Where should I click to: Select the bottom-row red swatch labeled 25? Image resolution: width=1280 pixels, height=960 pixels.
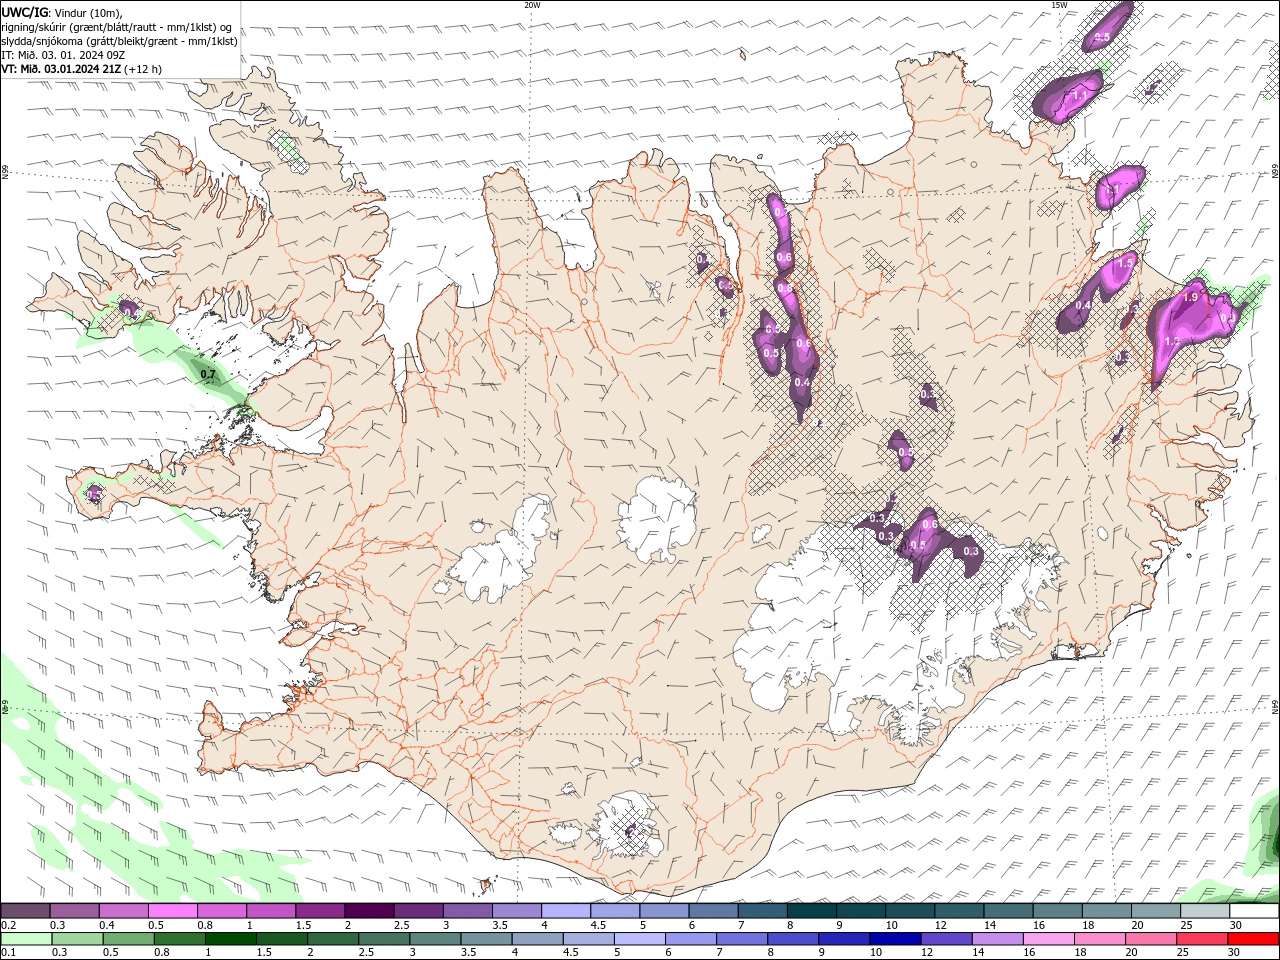[1202, 939]
